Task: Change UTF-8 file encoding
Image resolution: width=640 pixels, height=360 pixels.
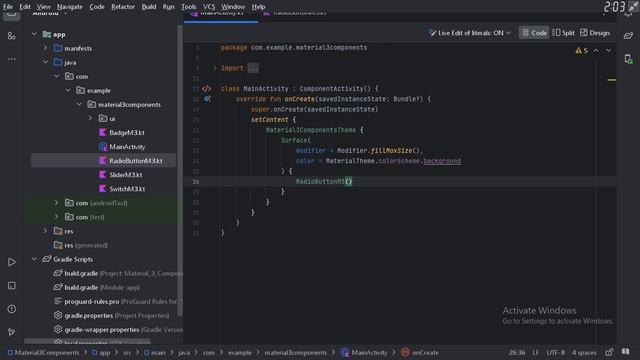Action: 556,353
